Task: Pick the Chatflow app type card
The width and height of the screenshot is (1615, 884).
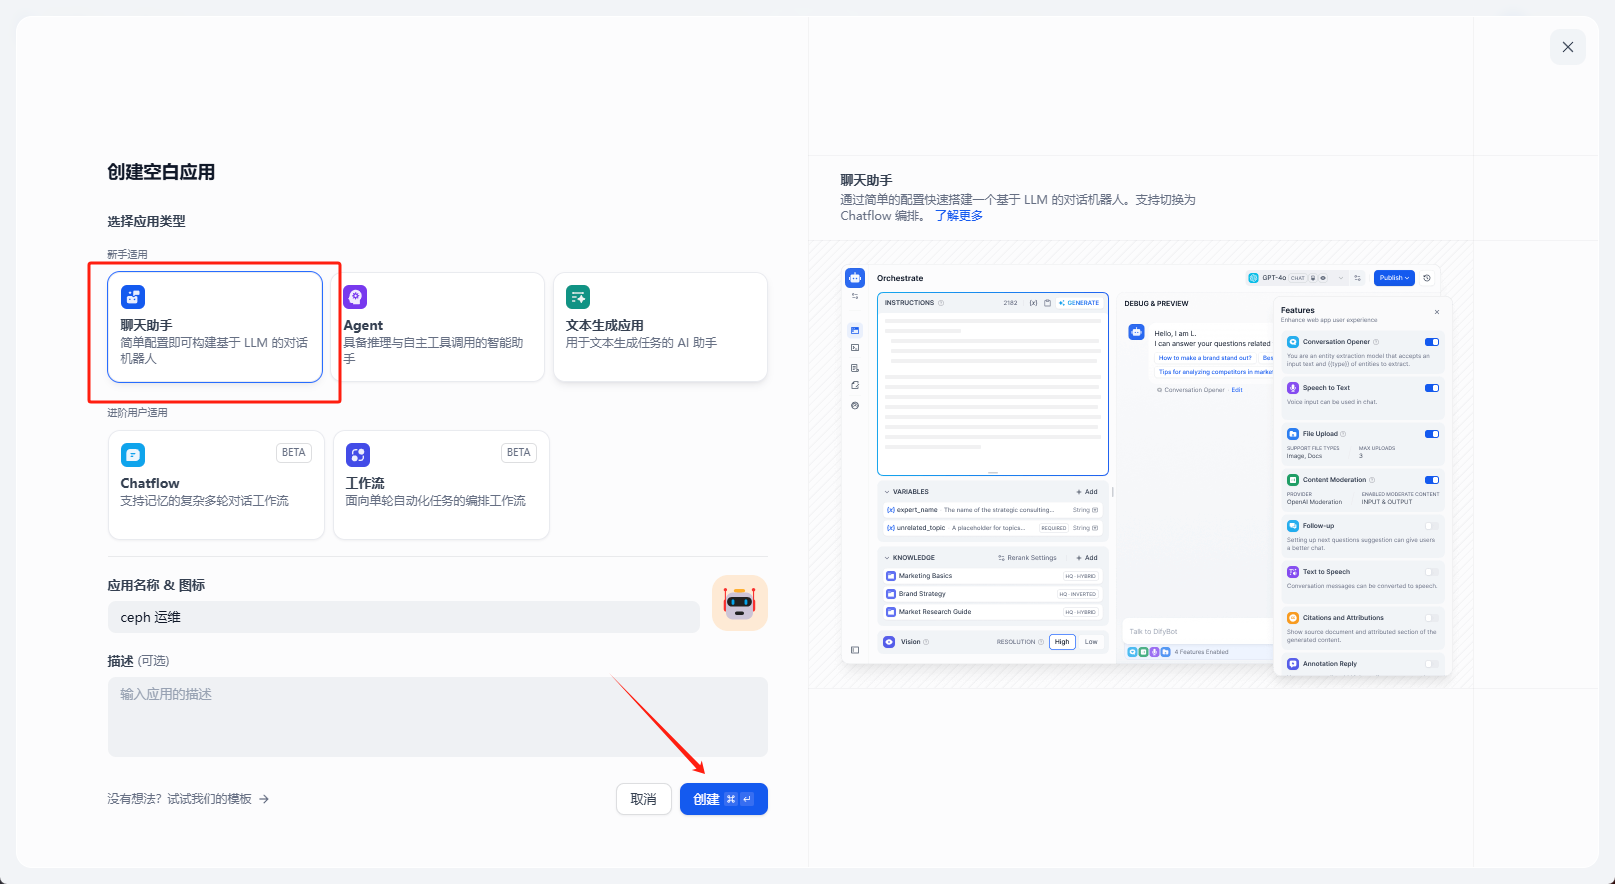Action: (216, 485)
